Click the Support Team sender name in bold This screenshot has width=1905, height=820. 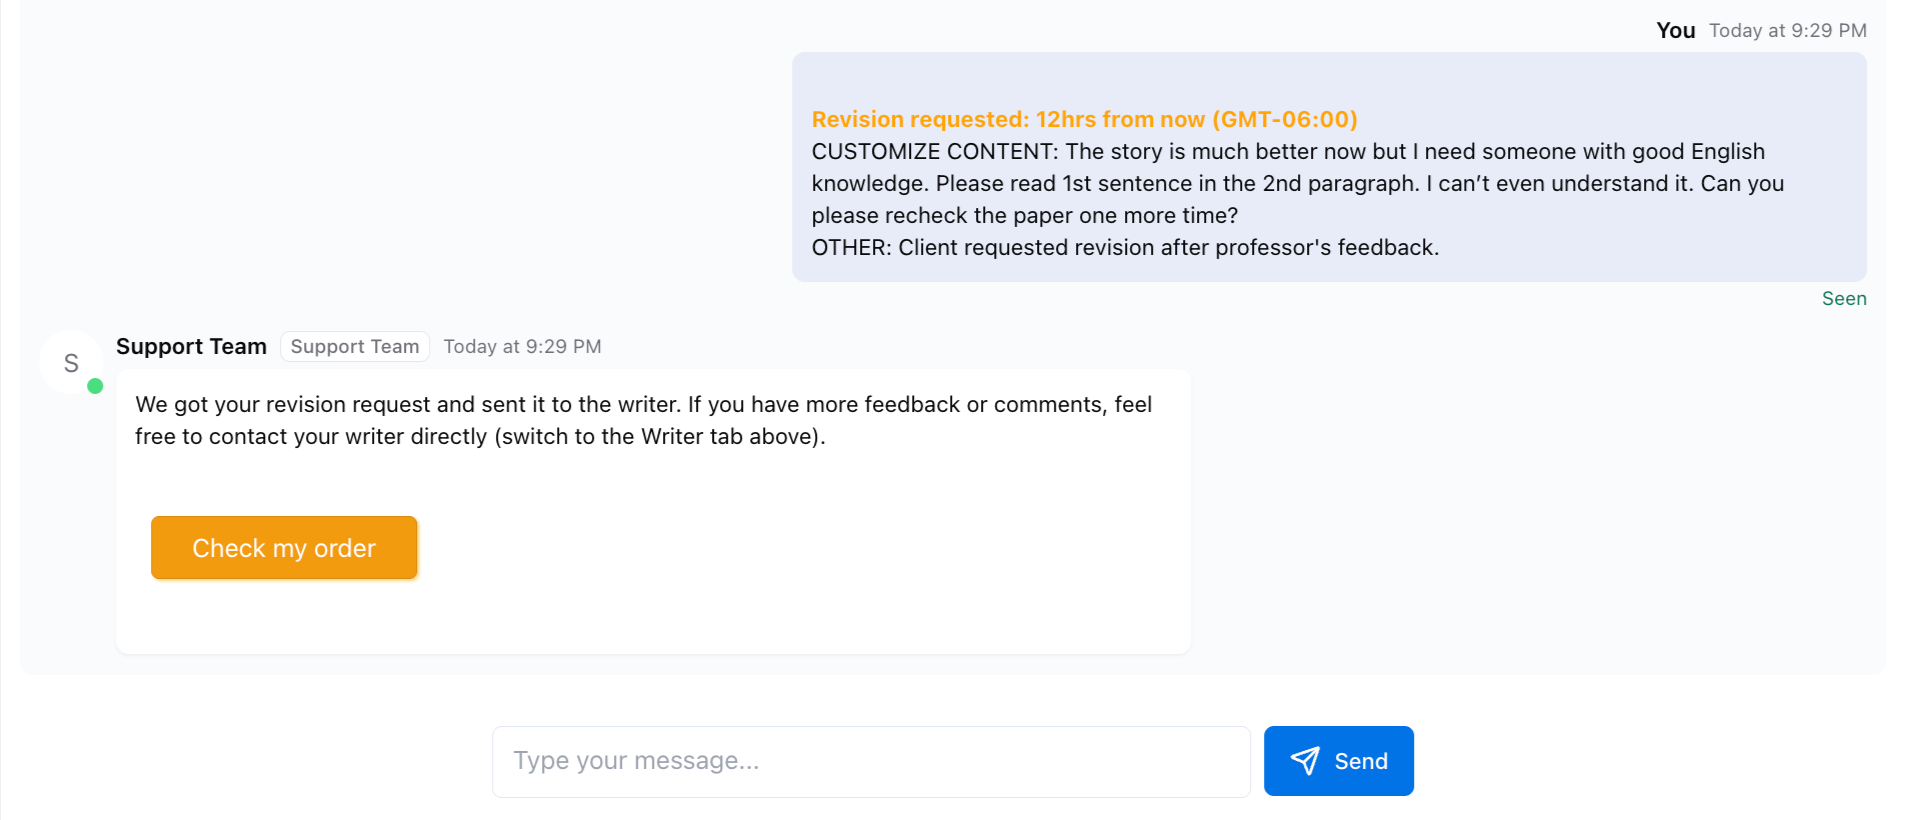coord(191,347)
